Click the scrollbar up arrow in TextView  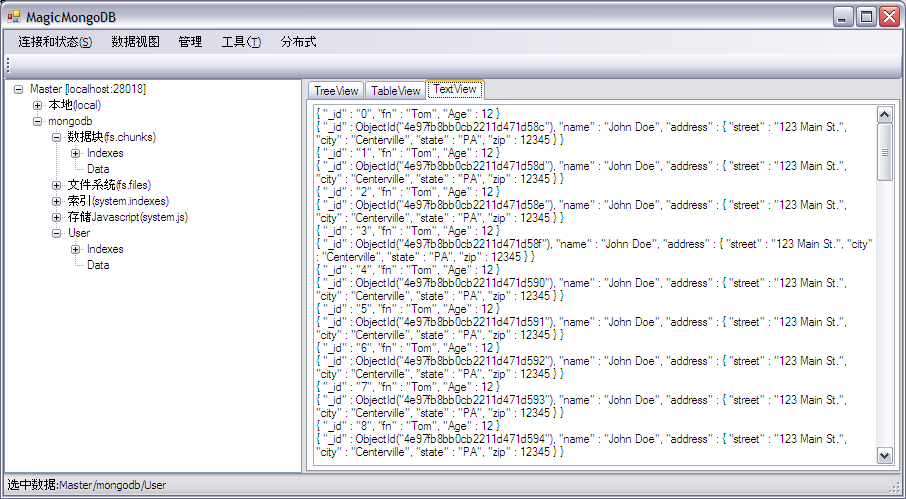tap(885, 114)
